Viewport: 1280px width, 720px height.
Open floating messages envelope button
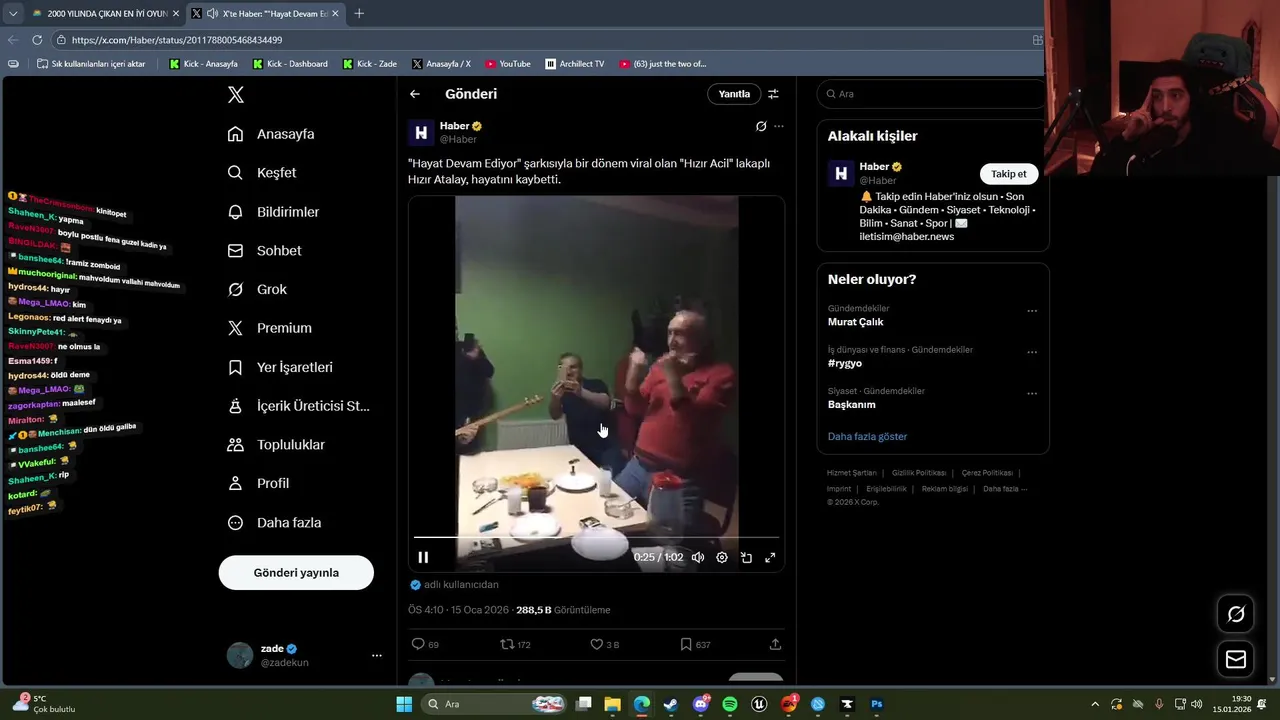pos(1236,660)
